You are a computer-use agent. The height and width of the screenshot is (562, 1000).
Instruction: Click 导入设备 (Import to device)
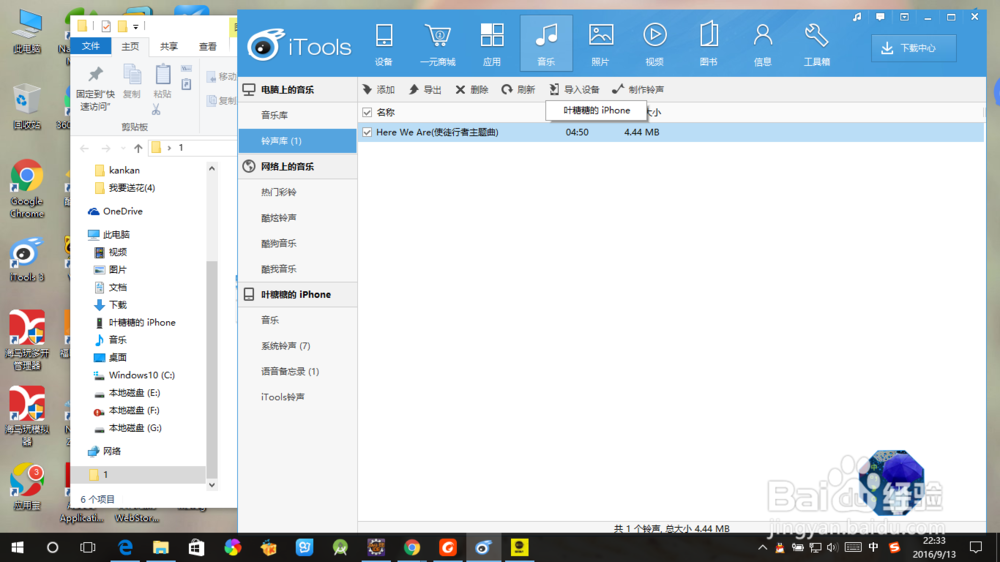pyautogui.click(x=574, y=89)
